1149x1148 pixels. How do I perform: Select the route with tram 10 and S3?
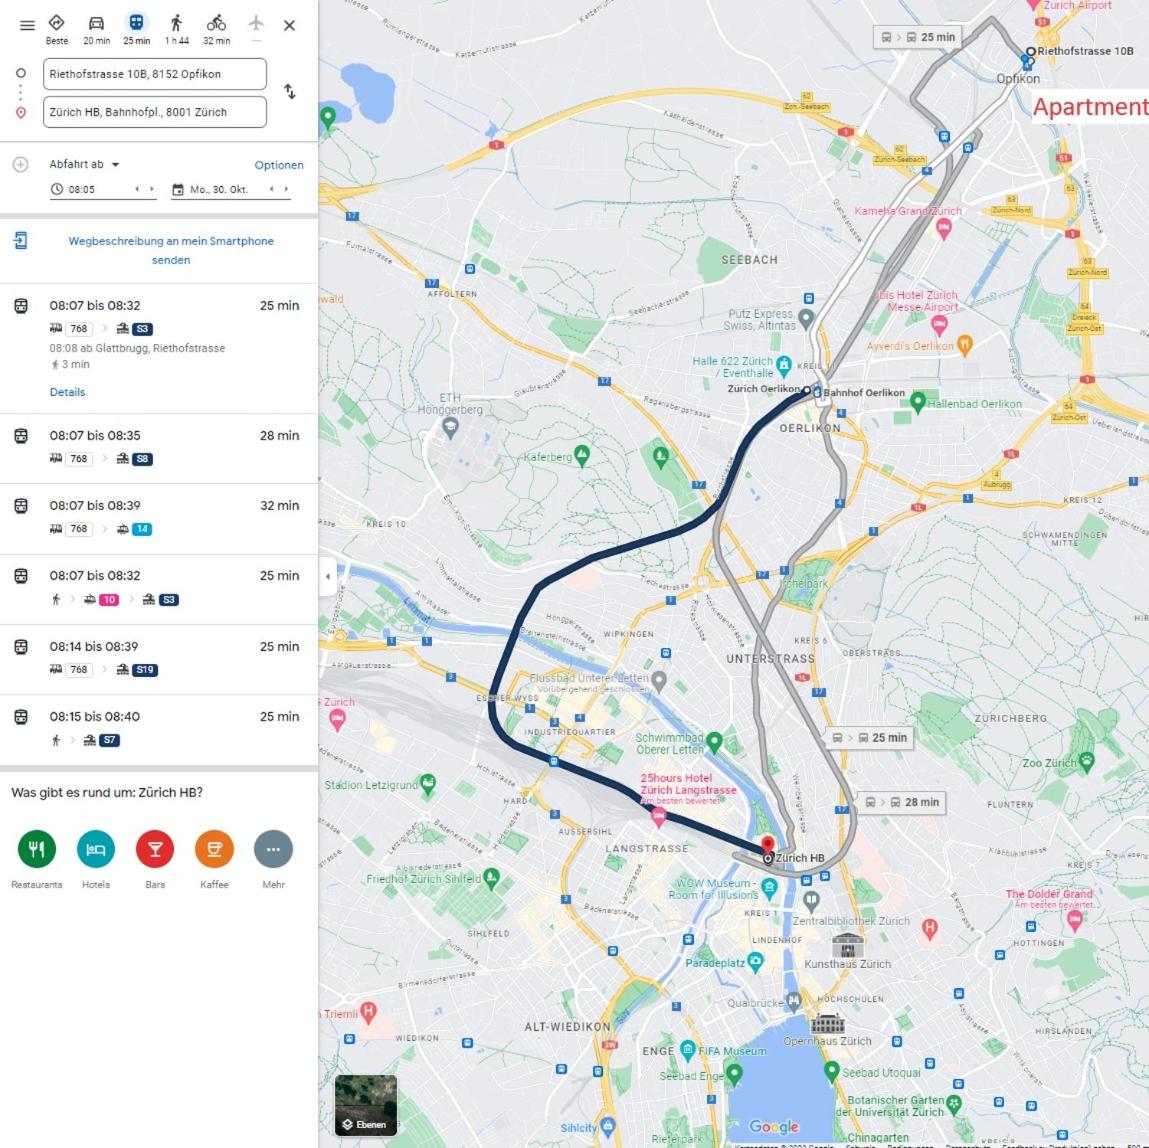159,588
